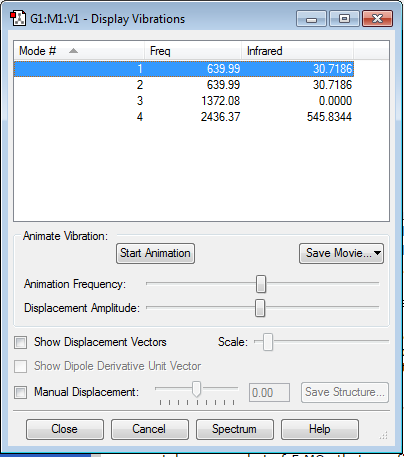Screen dimensions: 404x457
Task: Close window using red X icon
Action: [377, 19]
